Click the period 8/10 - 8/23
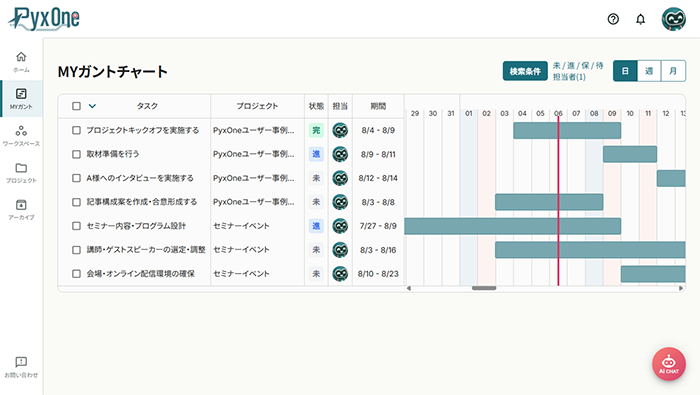This screenshot has width=700, height=395. [378, 274]
